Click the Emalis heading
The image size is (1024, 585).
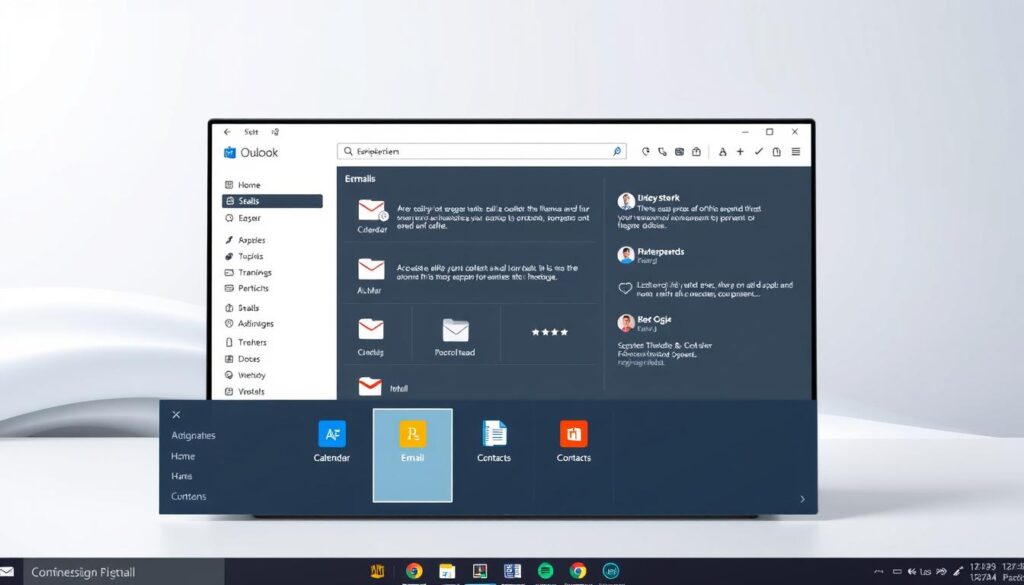point(360,178)
